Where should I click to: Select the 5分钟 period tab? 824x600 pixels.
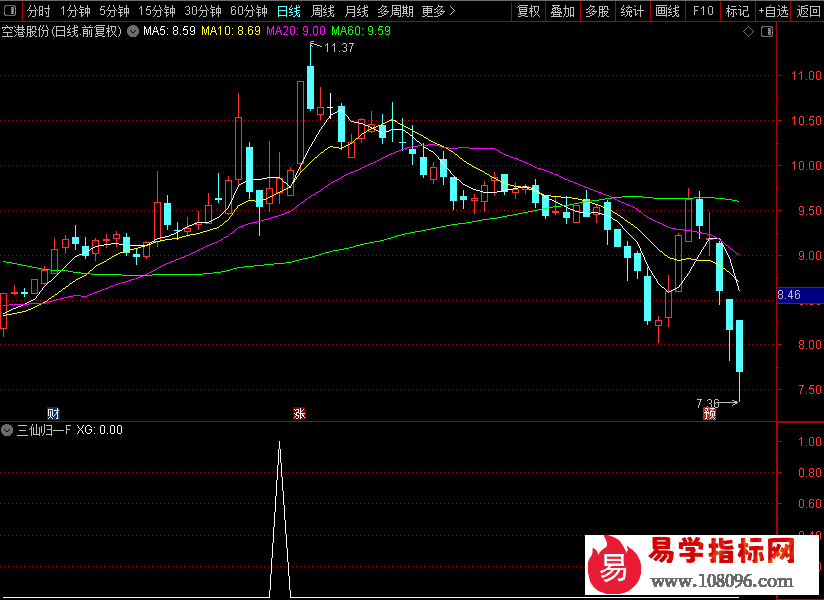pos(114,11)
